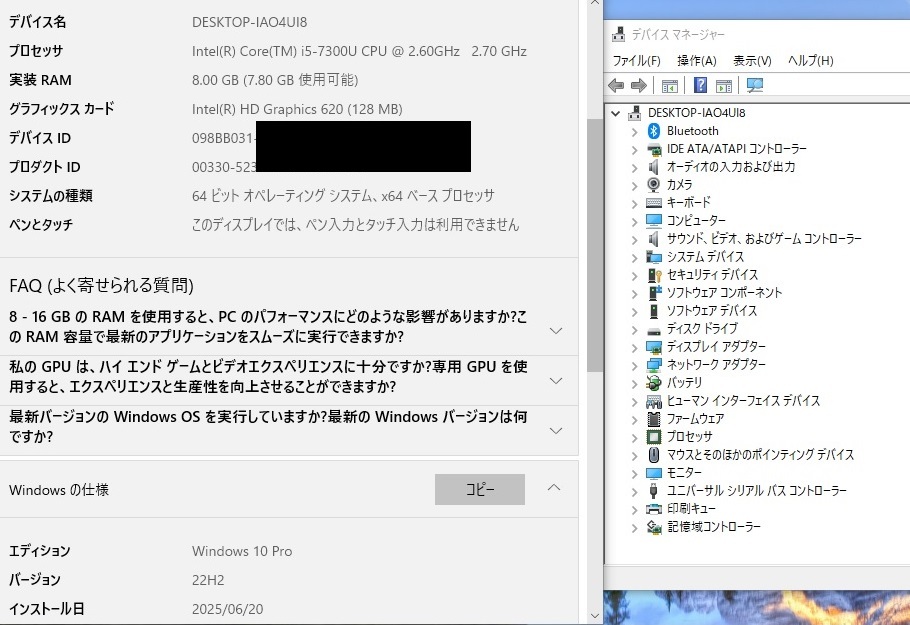Expand the Bluetooth tree node
This screenshot has width=910, height=625.
[634, 132]
